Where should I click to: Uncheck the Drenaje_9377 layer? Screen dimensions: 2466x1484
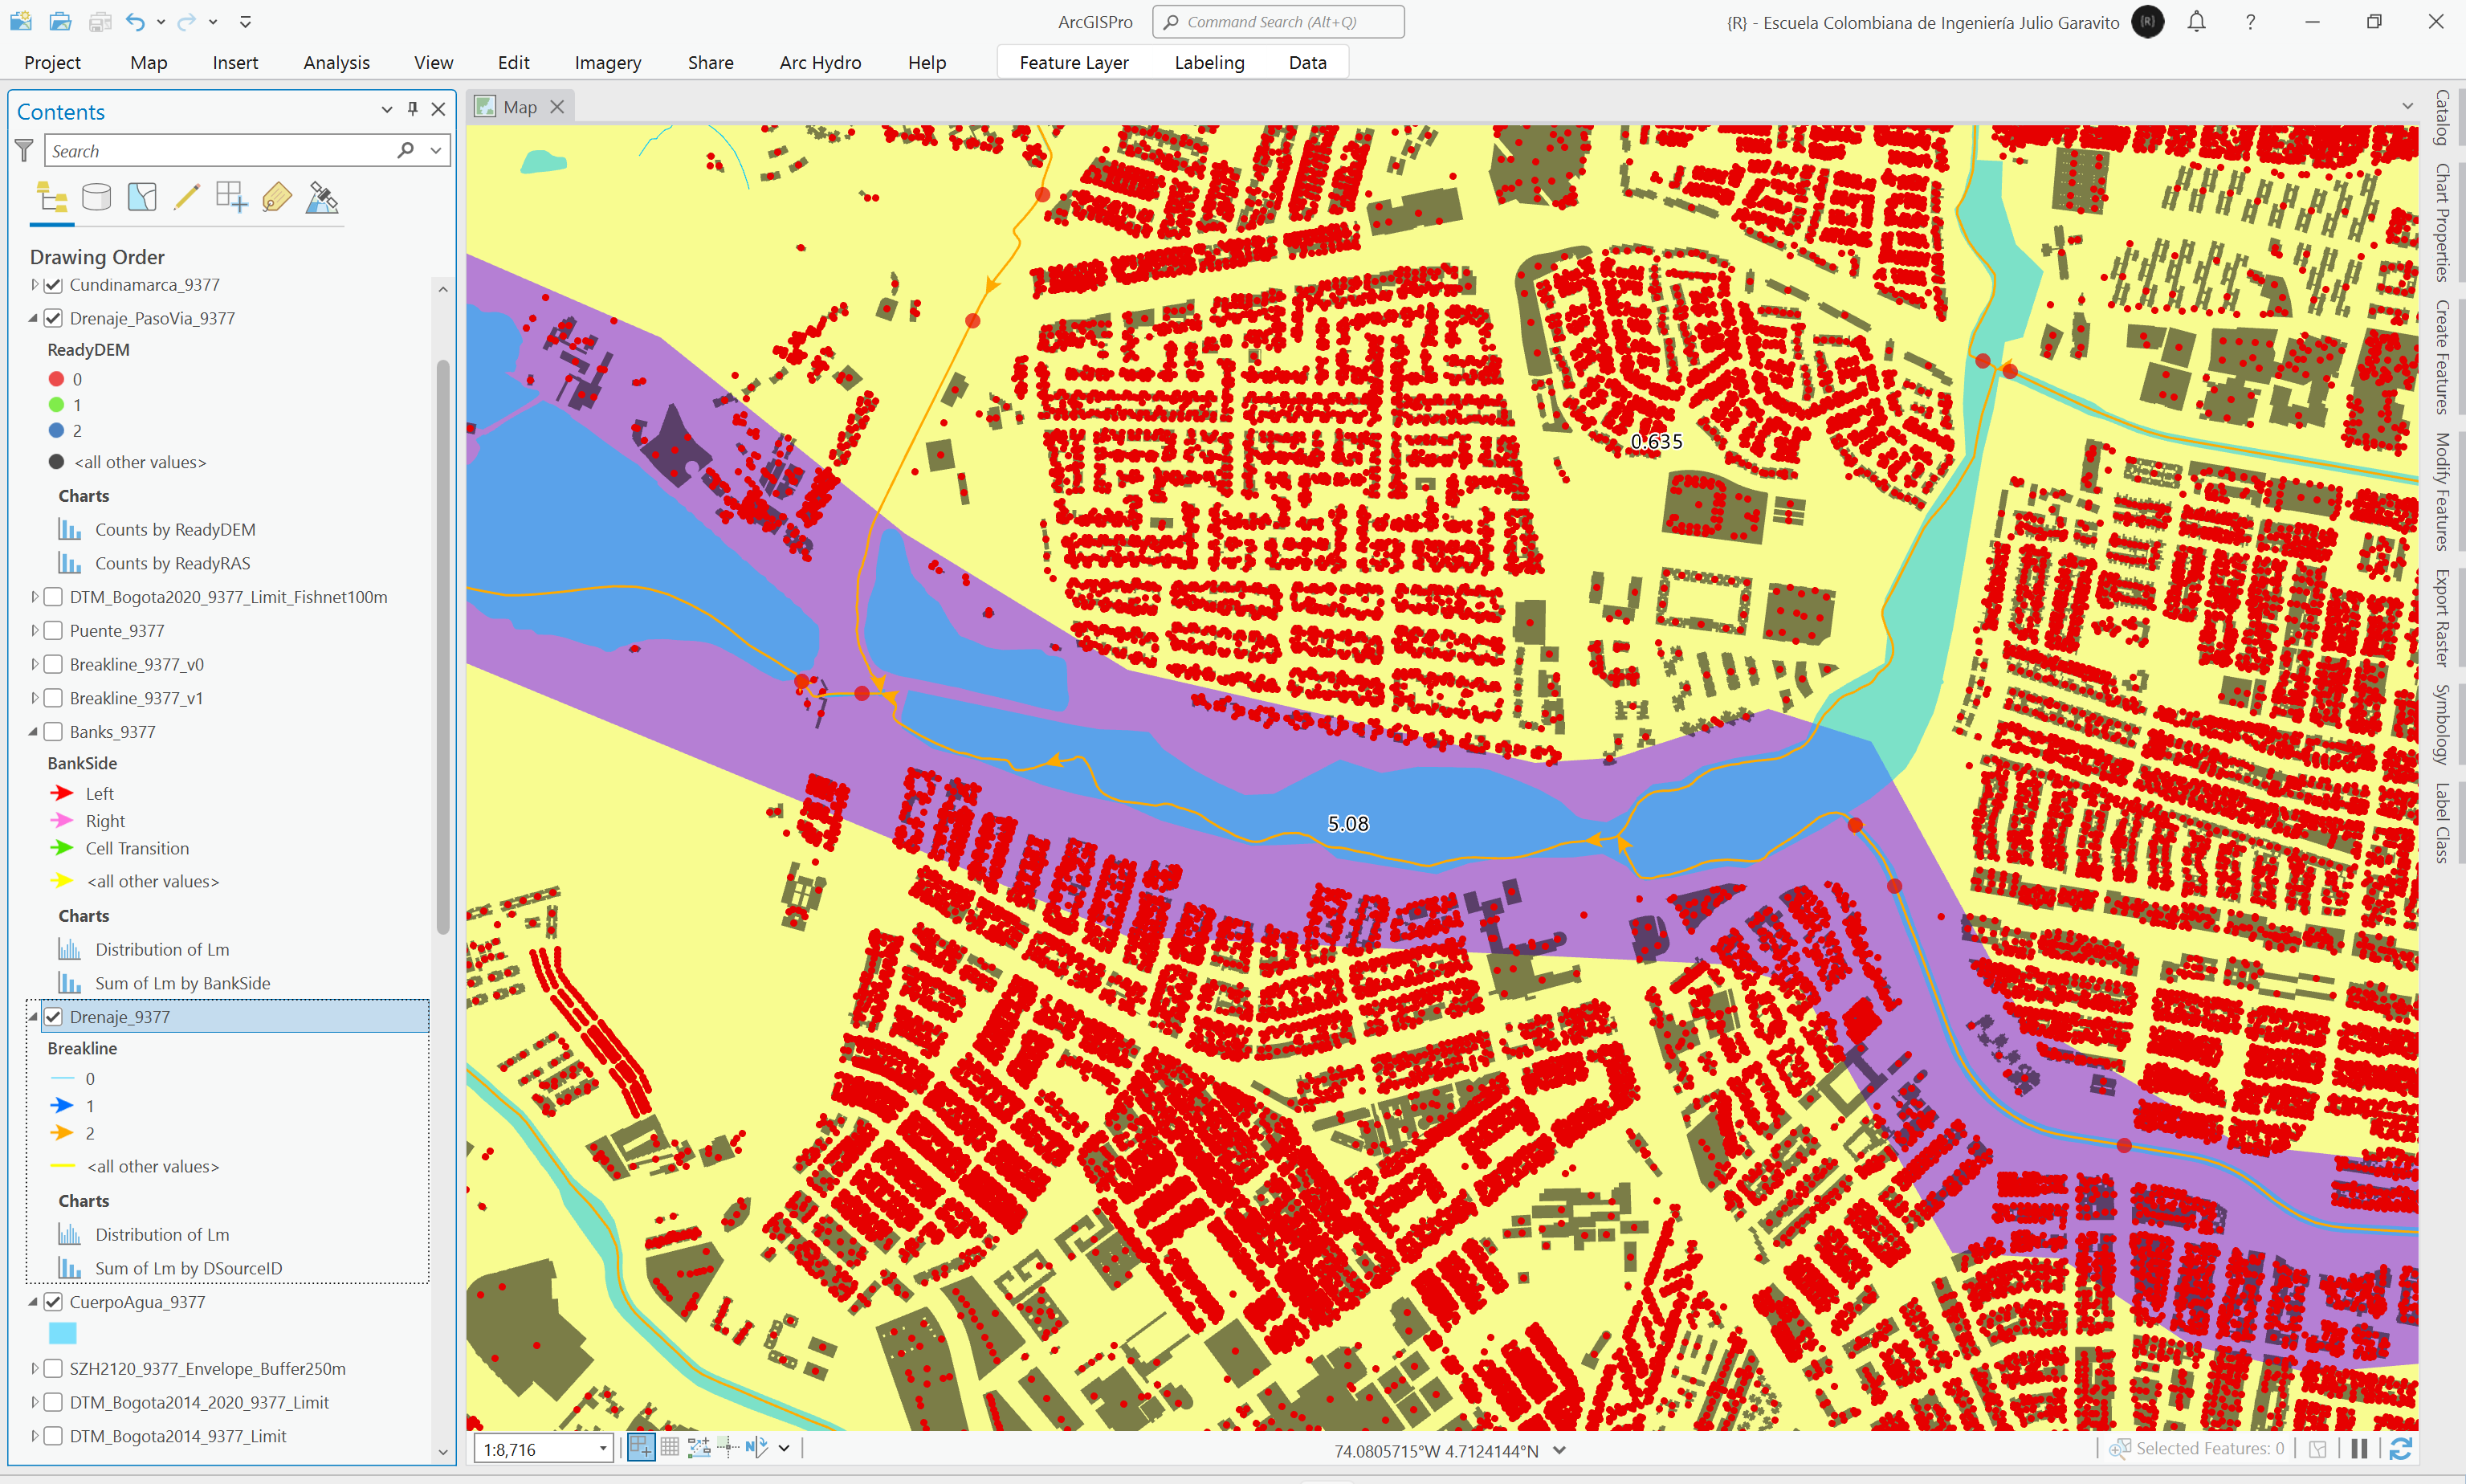coord(54,1017)
